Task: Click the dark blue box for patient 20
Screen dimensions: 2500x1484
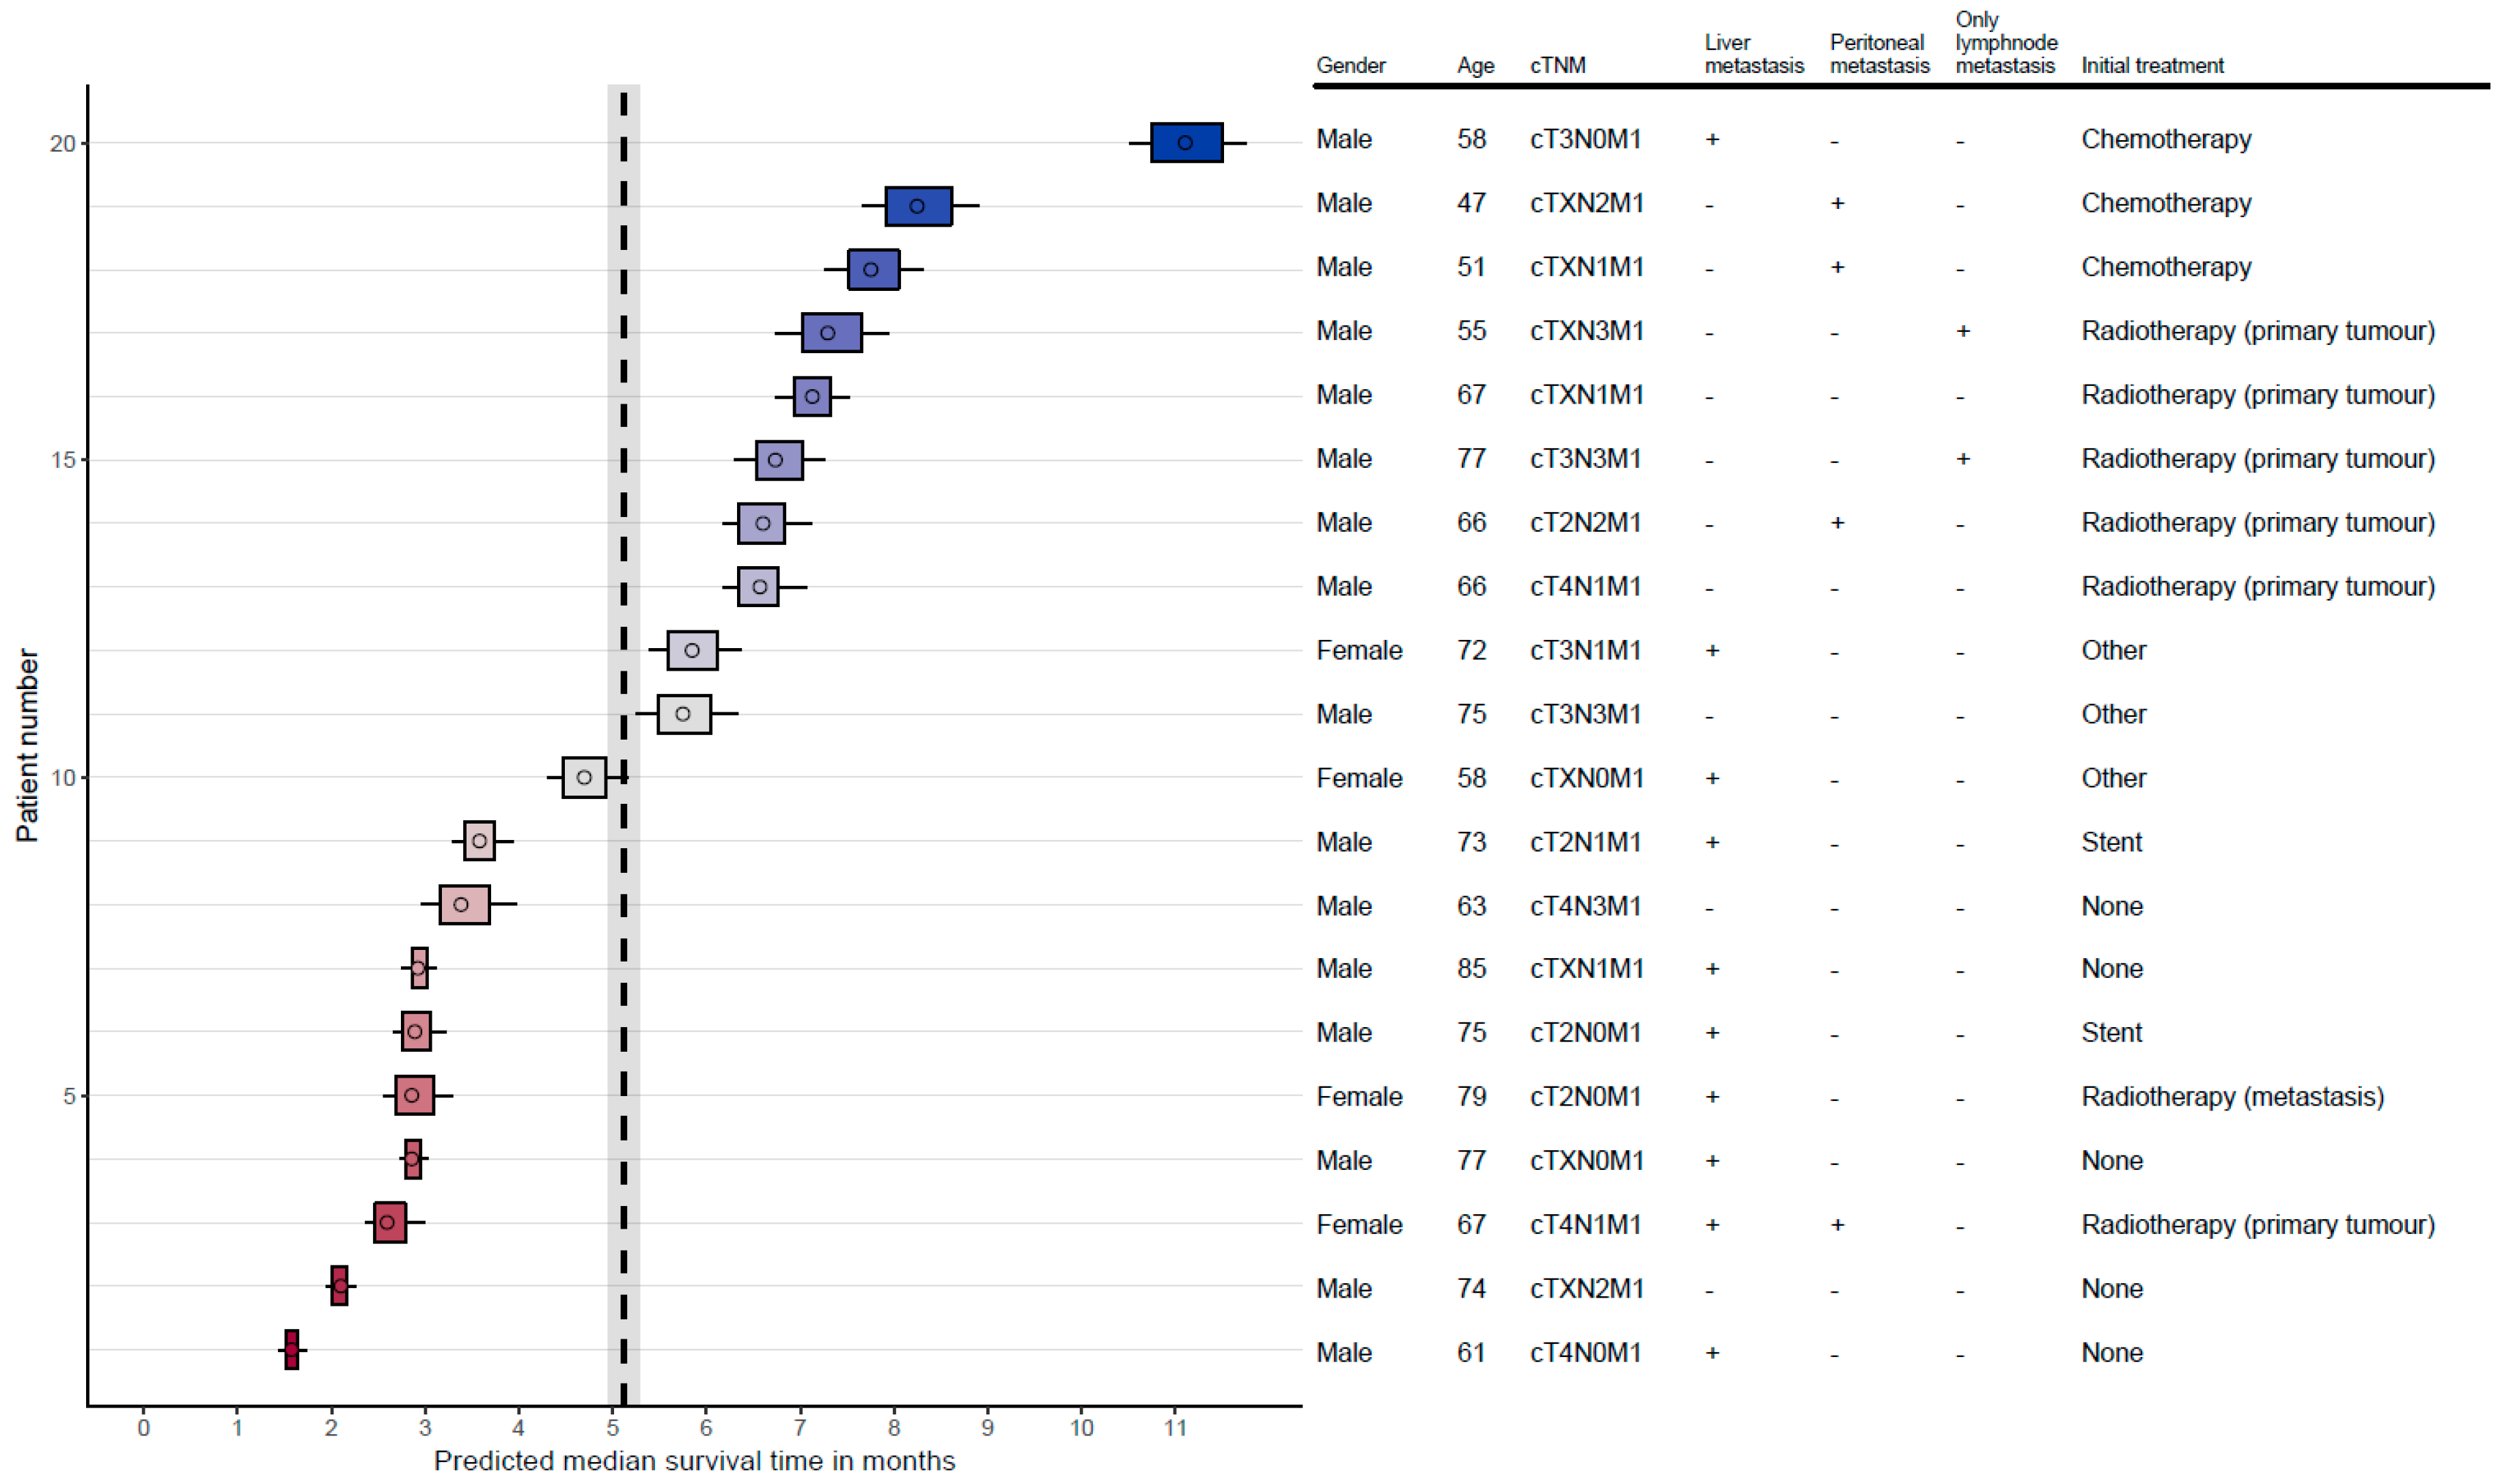Action: (x=1186, y=142)
